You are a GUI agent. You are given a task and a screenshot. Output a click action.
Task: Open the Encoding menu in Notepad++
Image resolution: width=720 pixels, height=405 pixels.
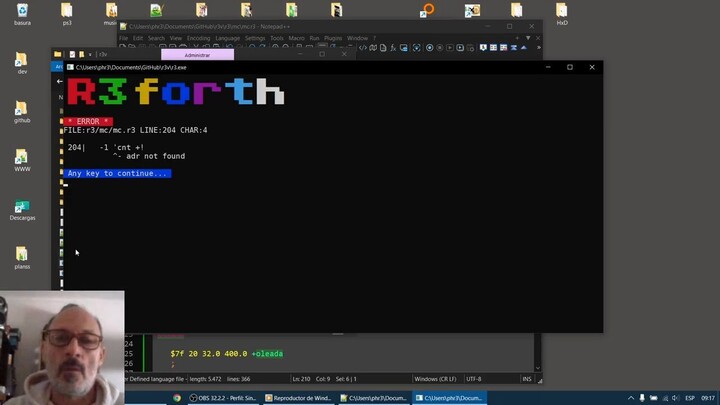[x=198, y=38]
